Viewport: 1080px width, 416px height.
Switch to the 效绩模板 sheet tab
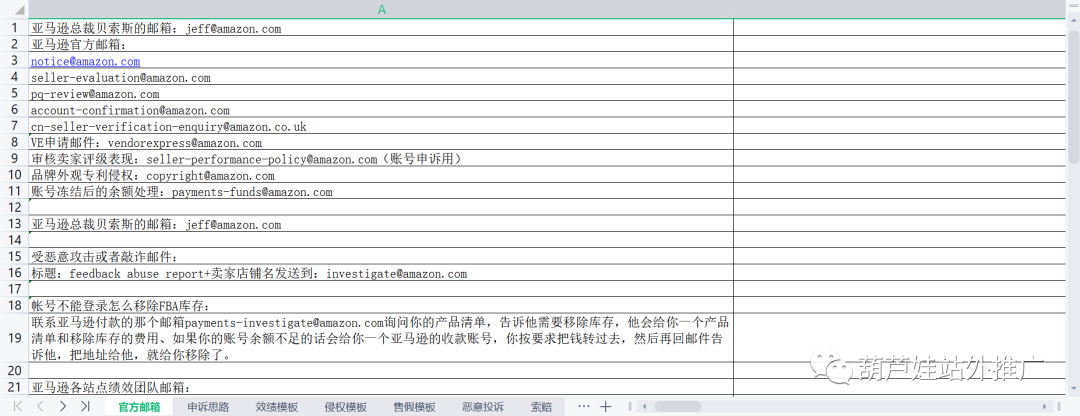[277, 407]
